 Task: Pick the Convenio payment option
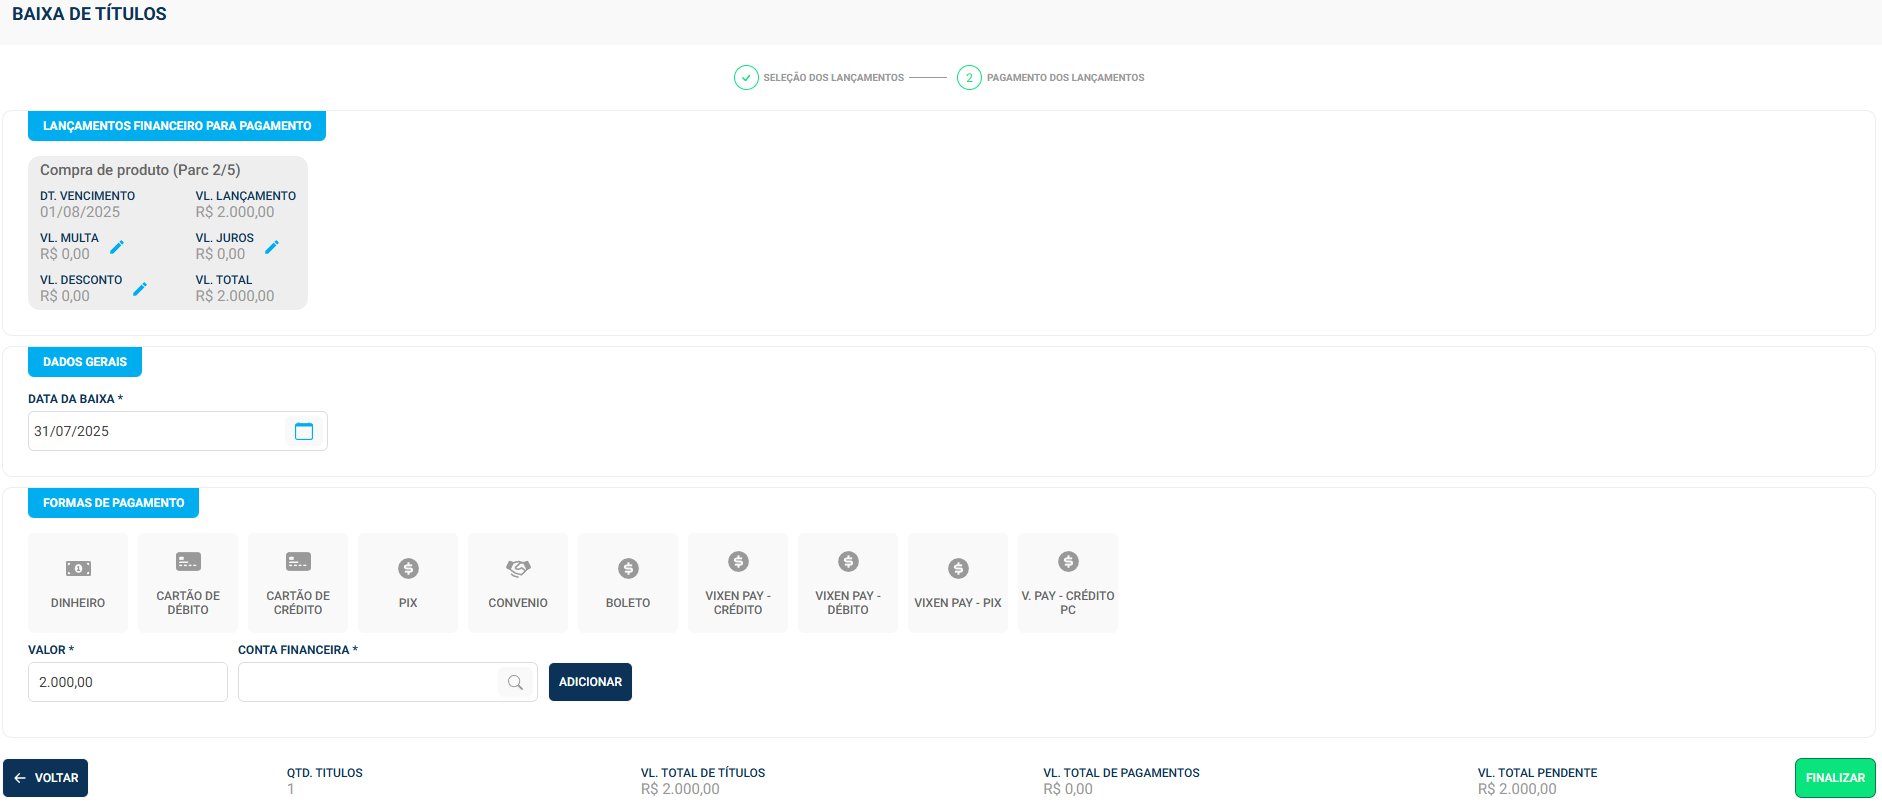pyautogui.click(x=518, y=583)
